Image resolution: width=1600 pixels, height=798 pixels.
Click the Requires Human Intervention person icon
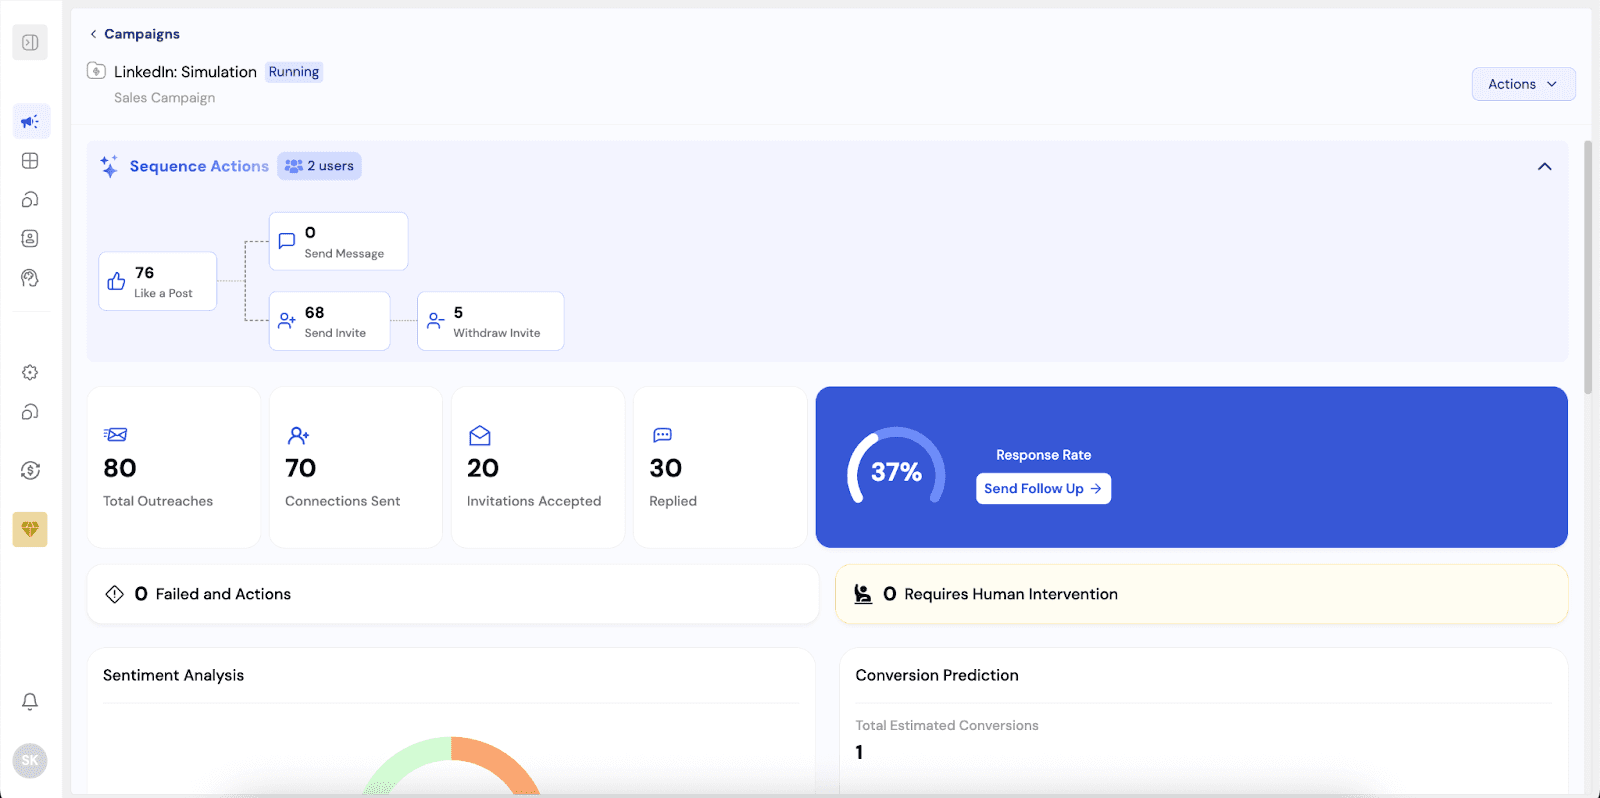point(863,594)
